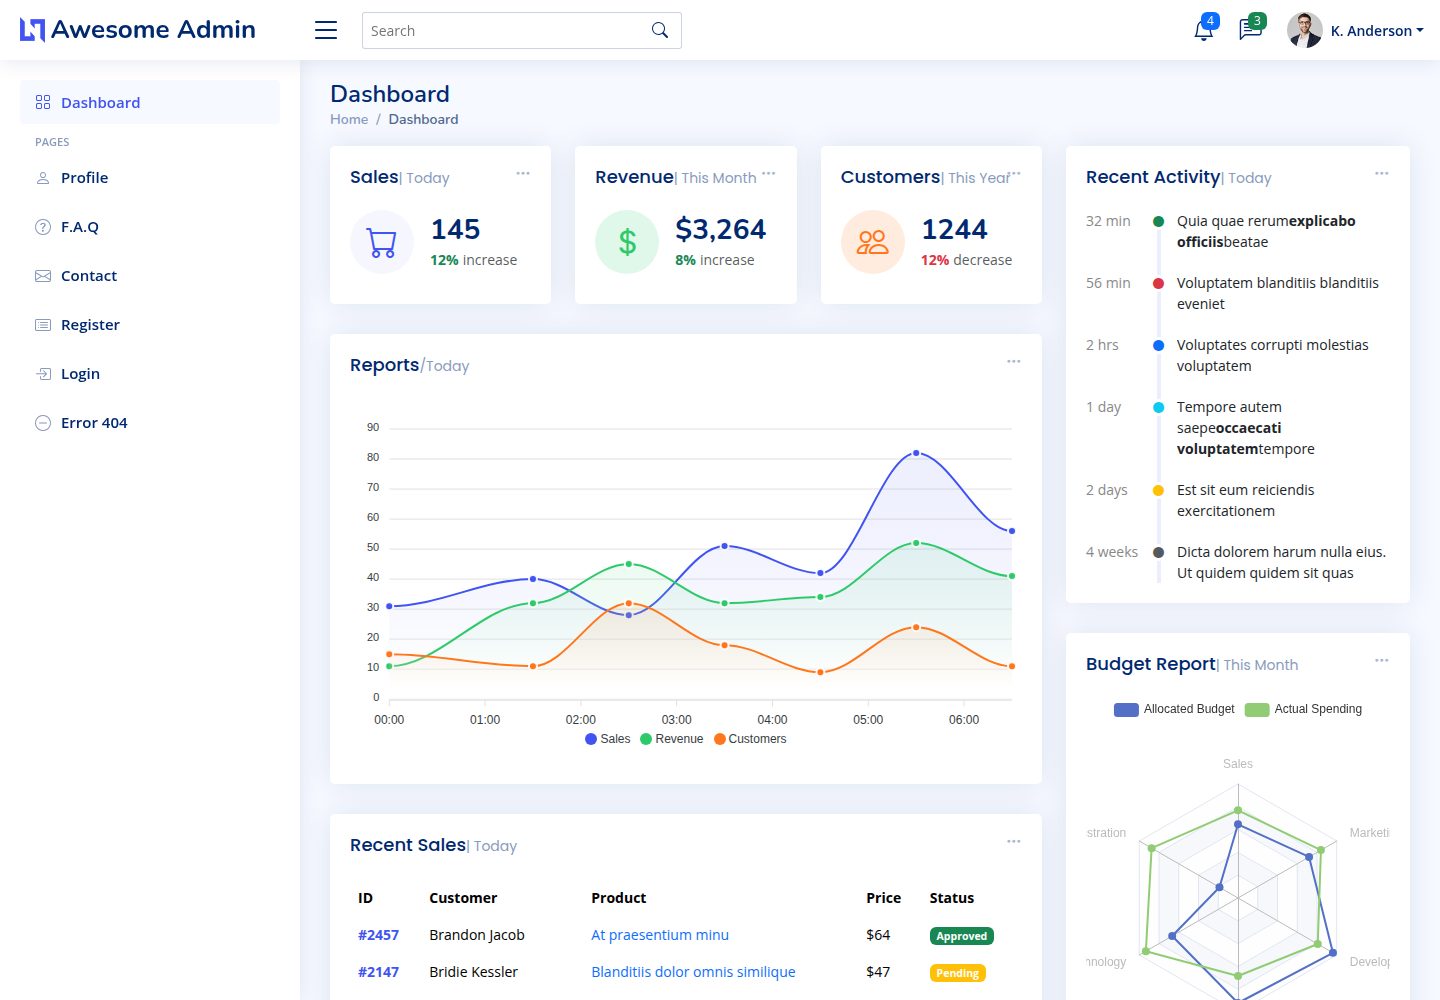Click K. Anderson profile avatar
1440x1000 pixels.
click(1305, 30)
